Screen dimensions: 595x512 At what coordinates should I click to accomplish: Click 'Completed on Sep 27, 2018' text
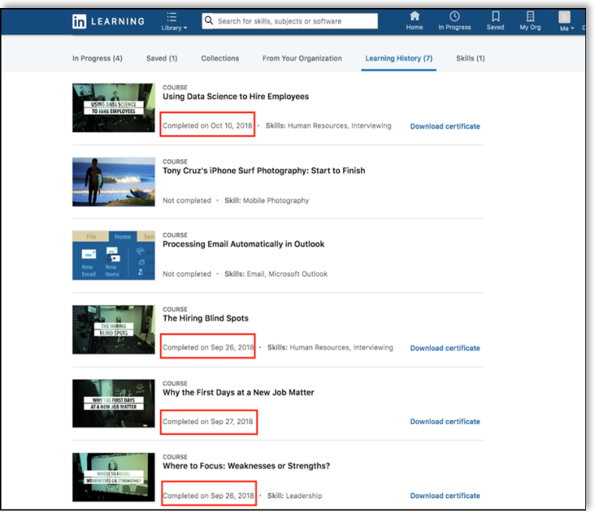[x=208, y=422]
